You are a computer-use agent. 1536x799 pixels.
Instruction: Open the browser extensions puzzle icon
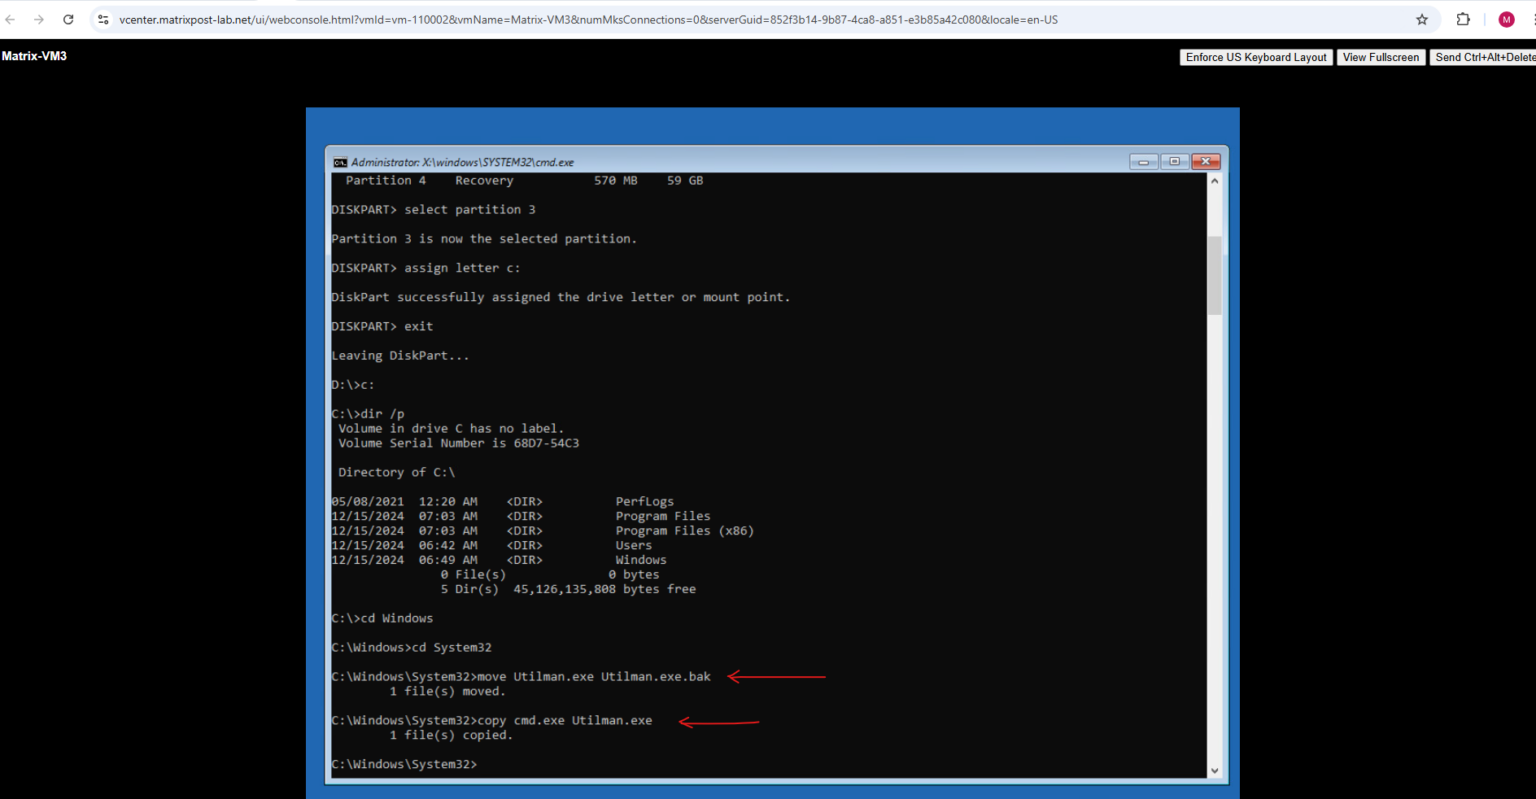(1462, 19)
